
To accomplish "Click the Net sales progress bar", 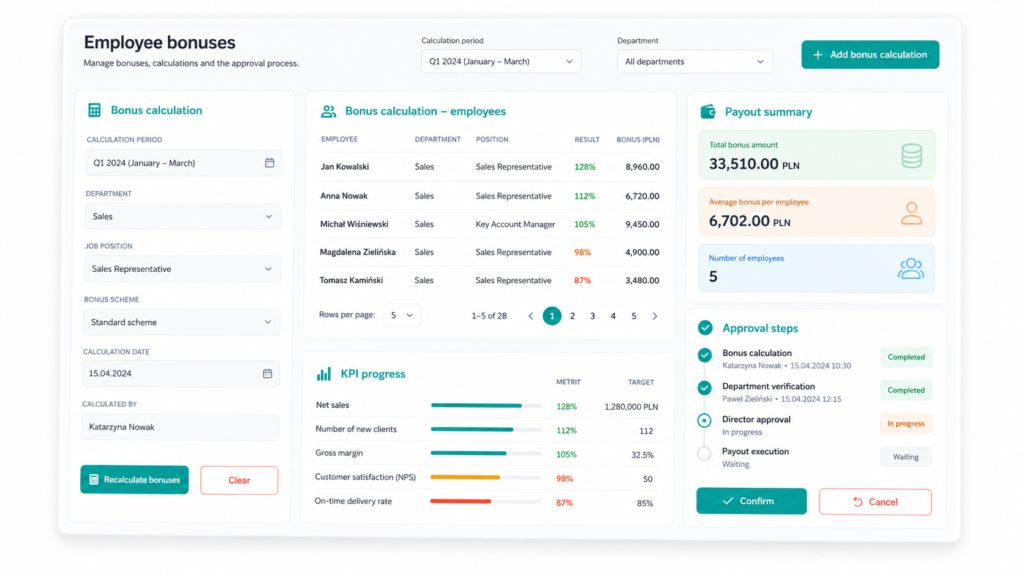I will [486, 406].
